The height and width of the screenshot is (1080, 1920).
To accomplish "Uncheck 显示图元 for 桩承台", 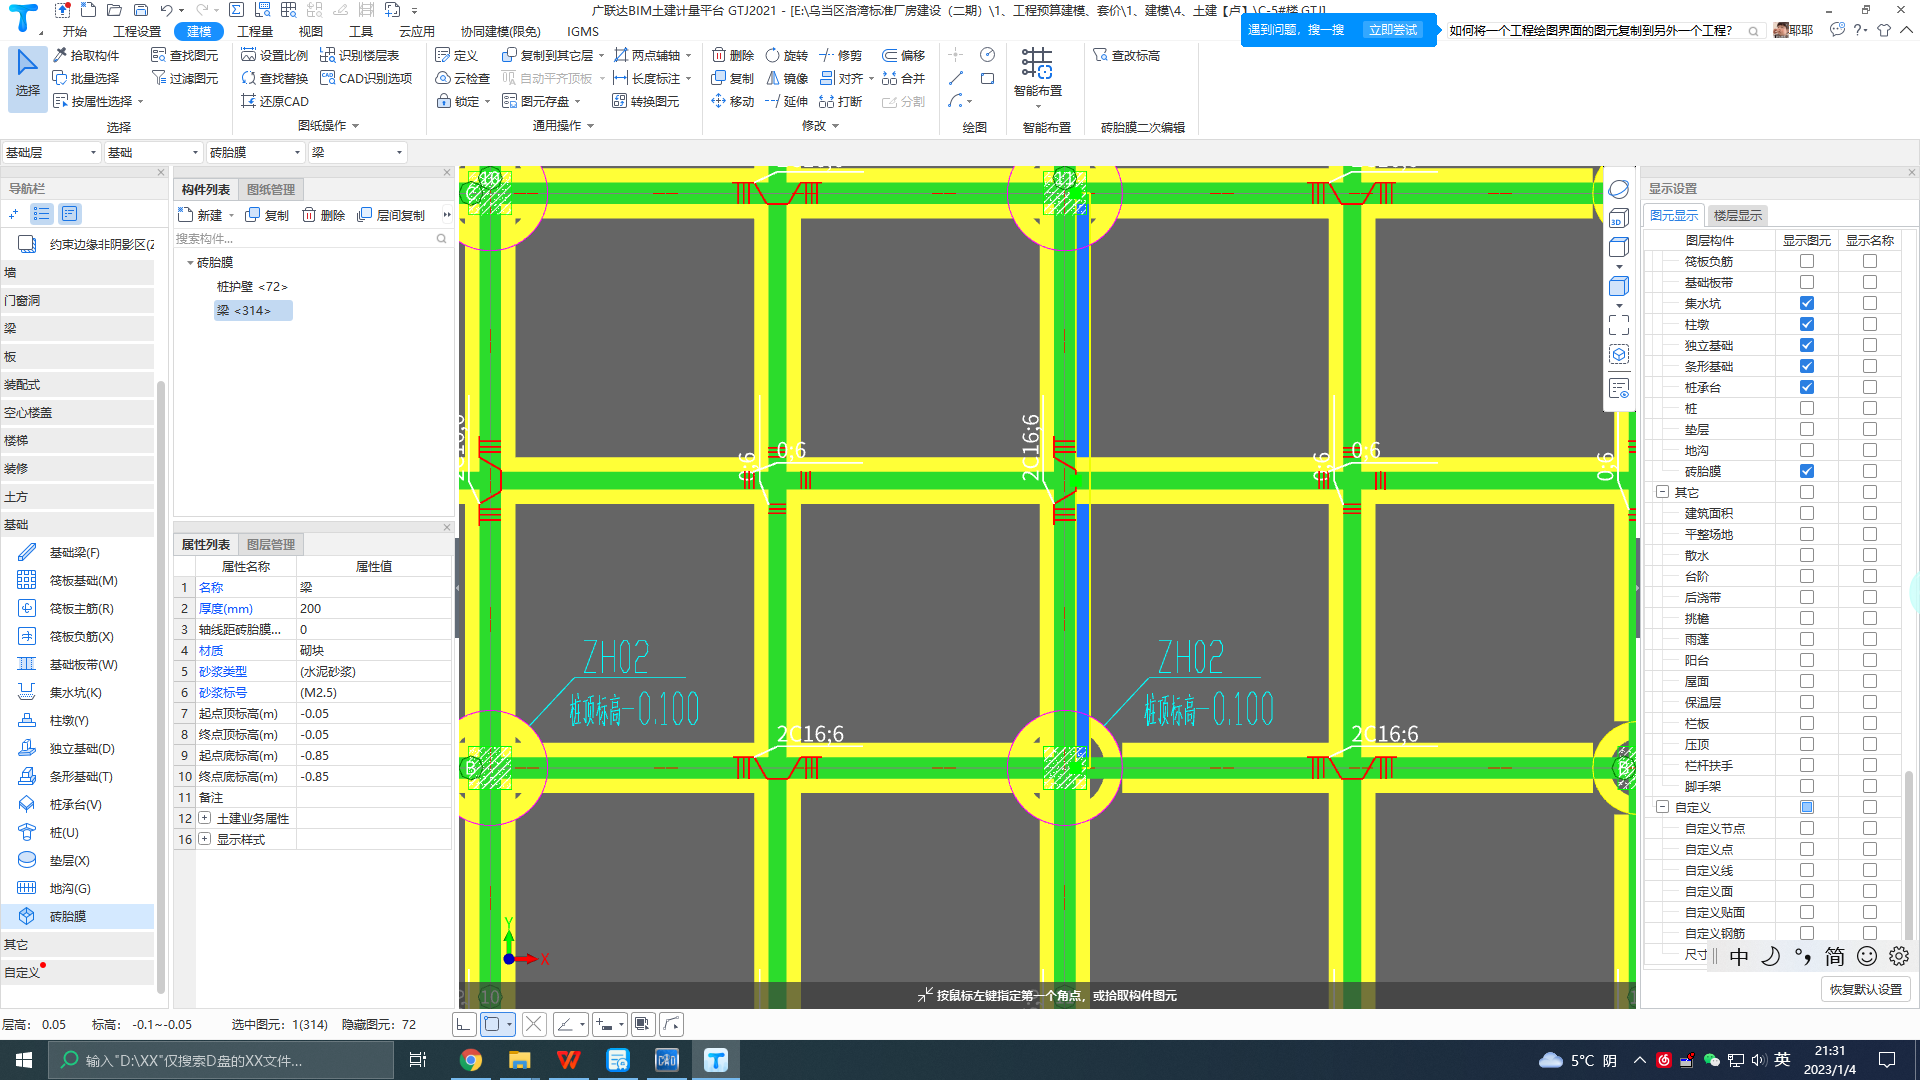I will click(x=1806, y=387).
